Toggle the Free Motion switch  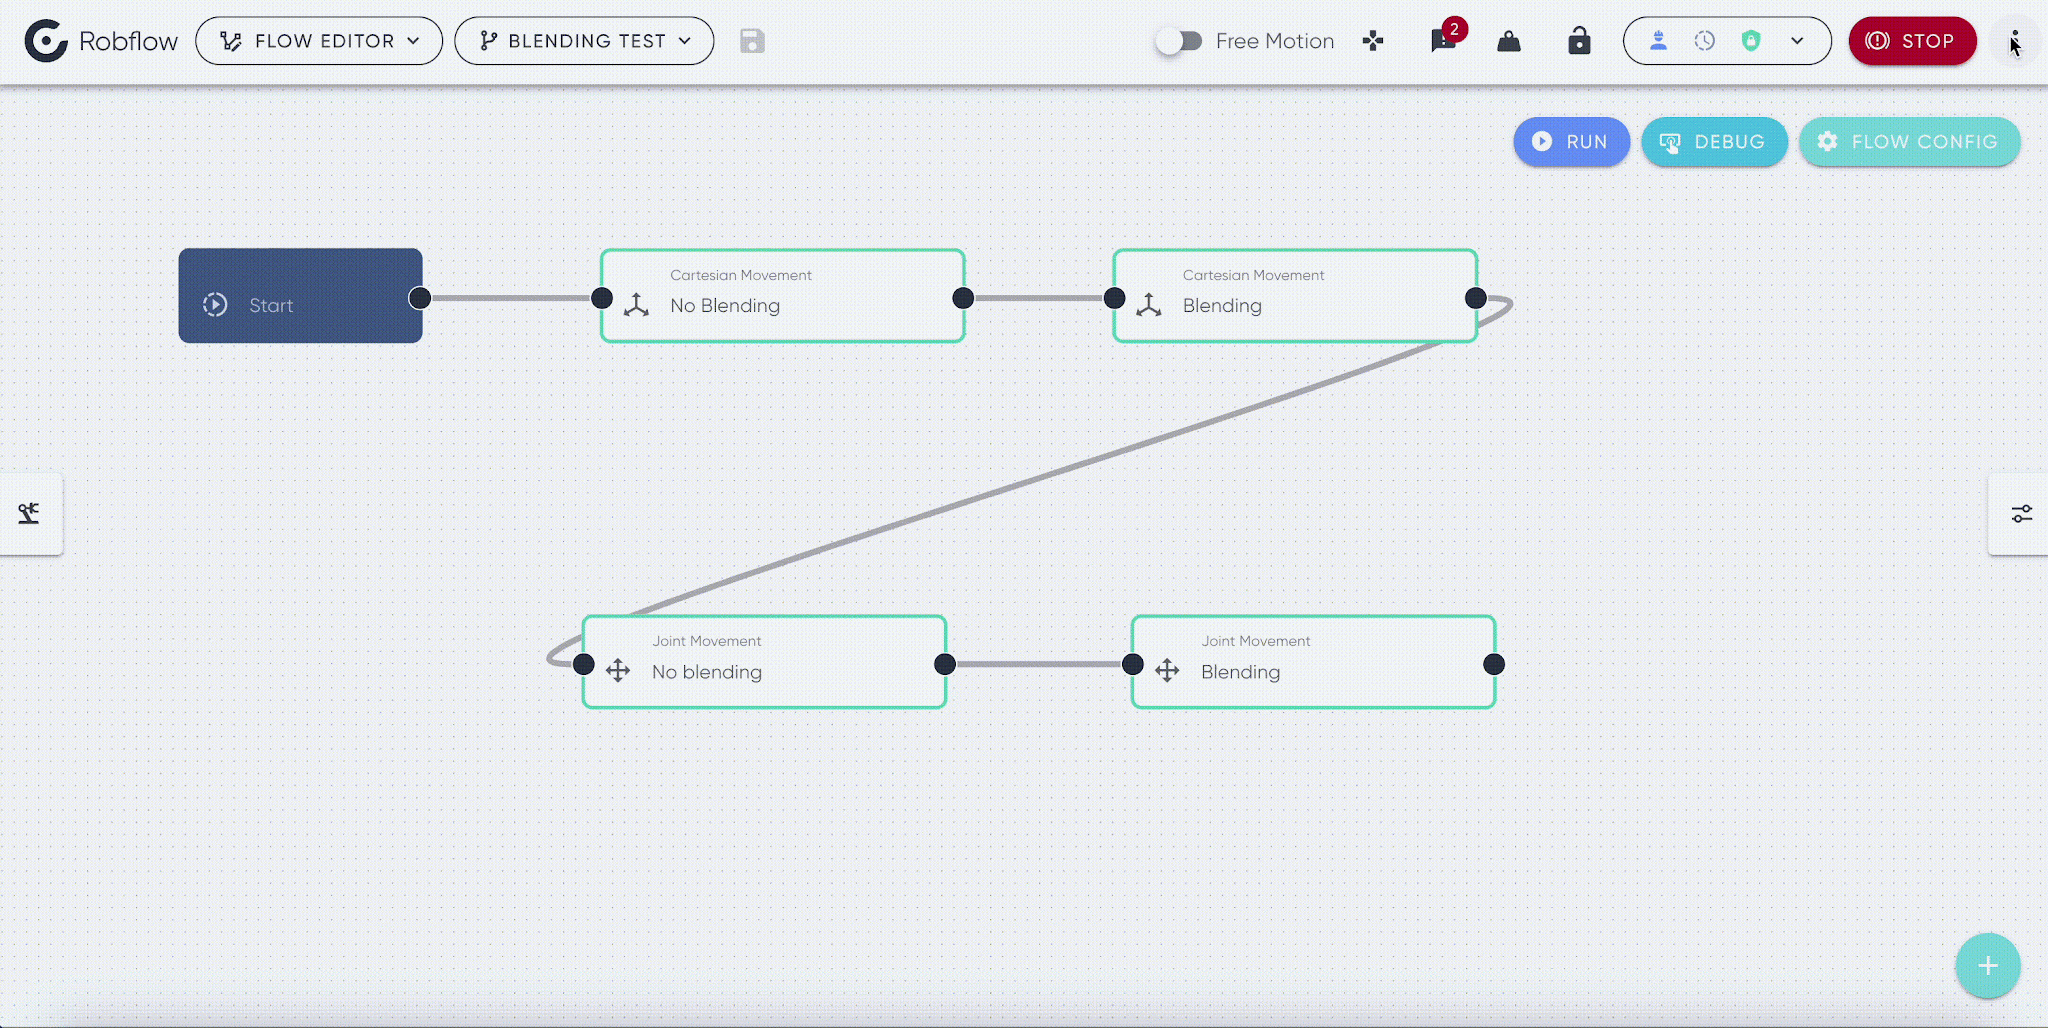point(1179,41)
